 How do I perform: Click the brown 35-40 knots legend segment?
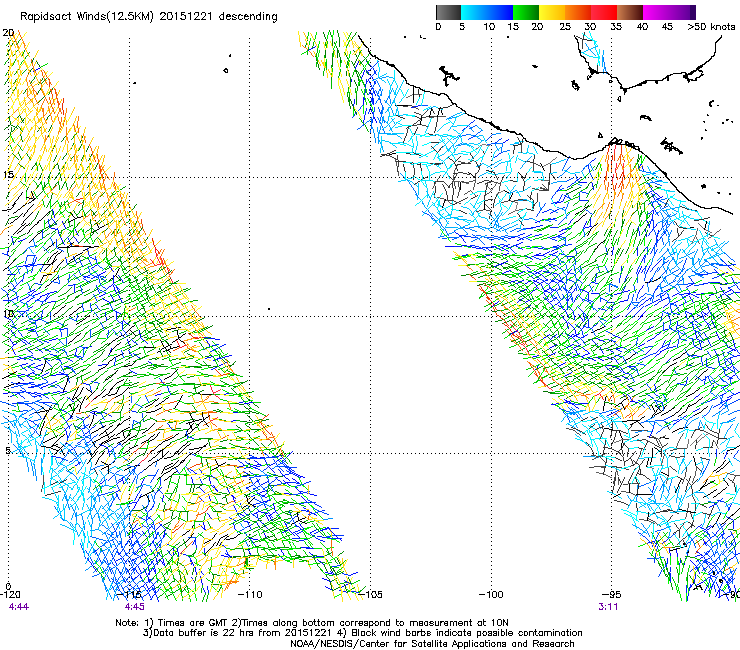tap(630, 12)
